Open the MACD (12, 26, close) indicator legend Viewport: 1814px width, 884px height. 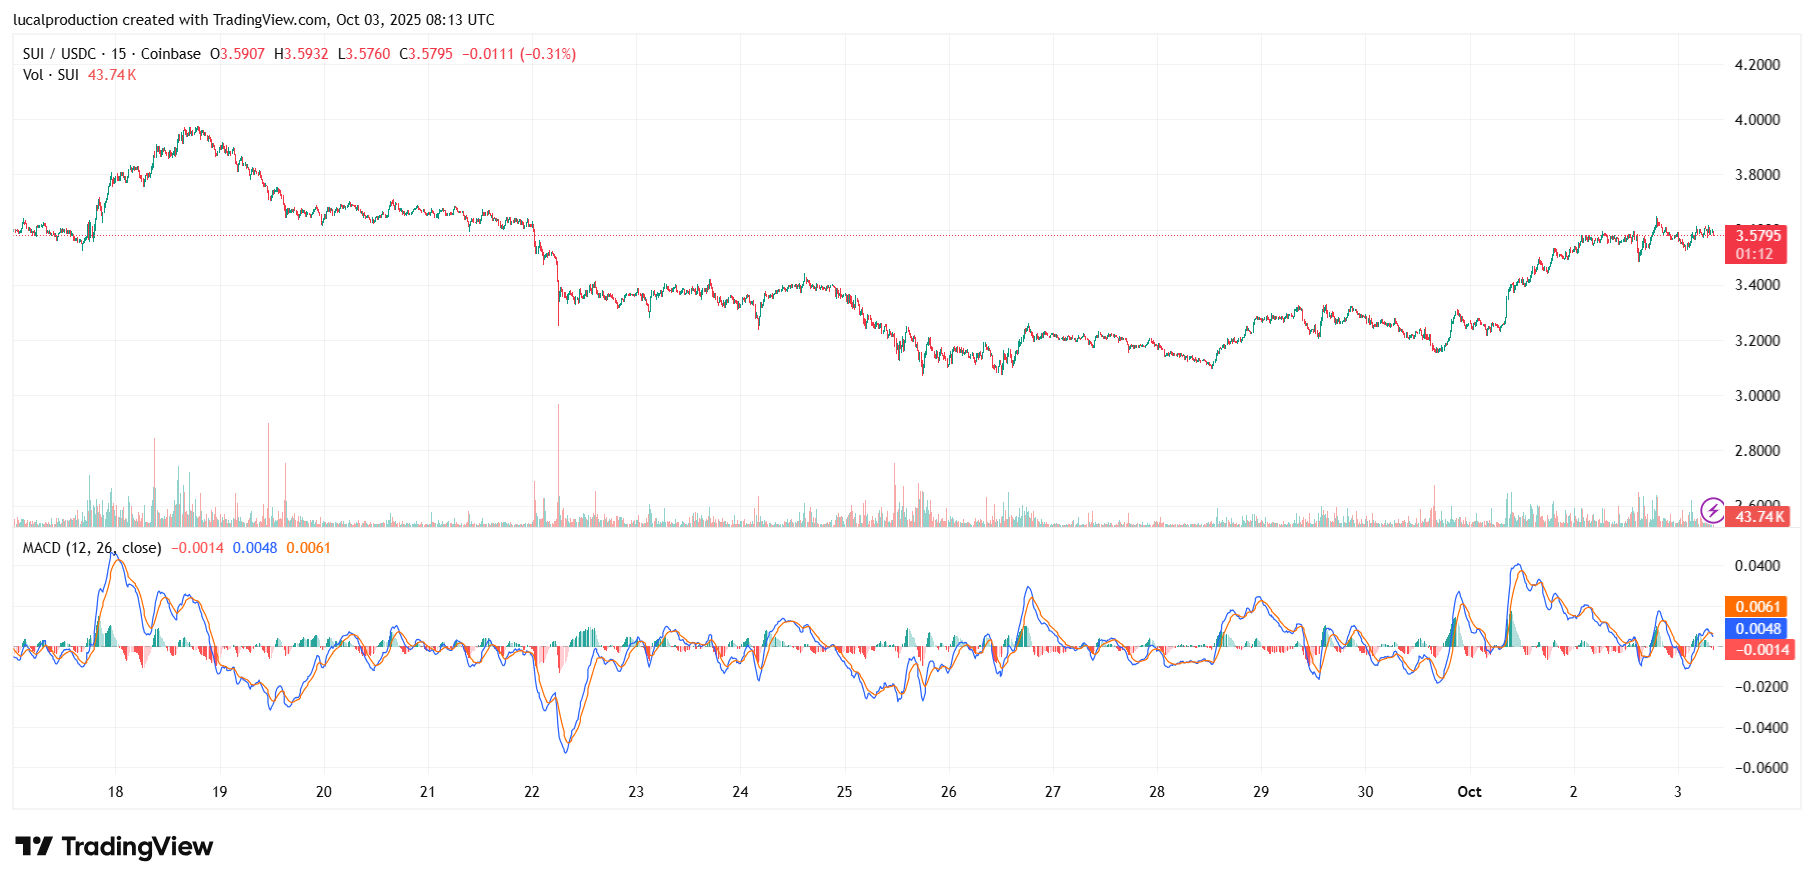pyautogui.click(x=91, y=548)
